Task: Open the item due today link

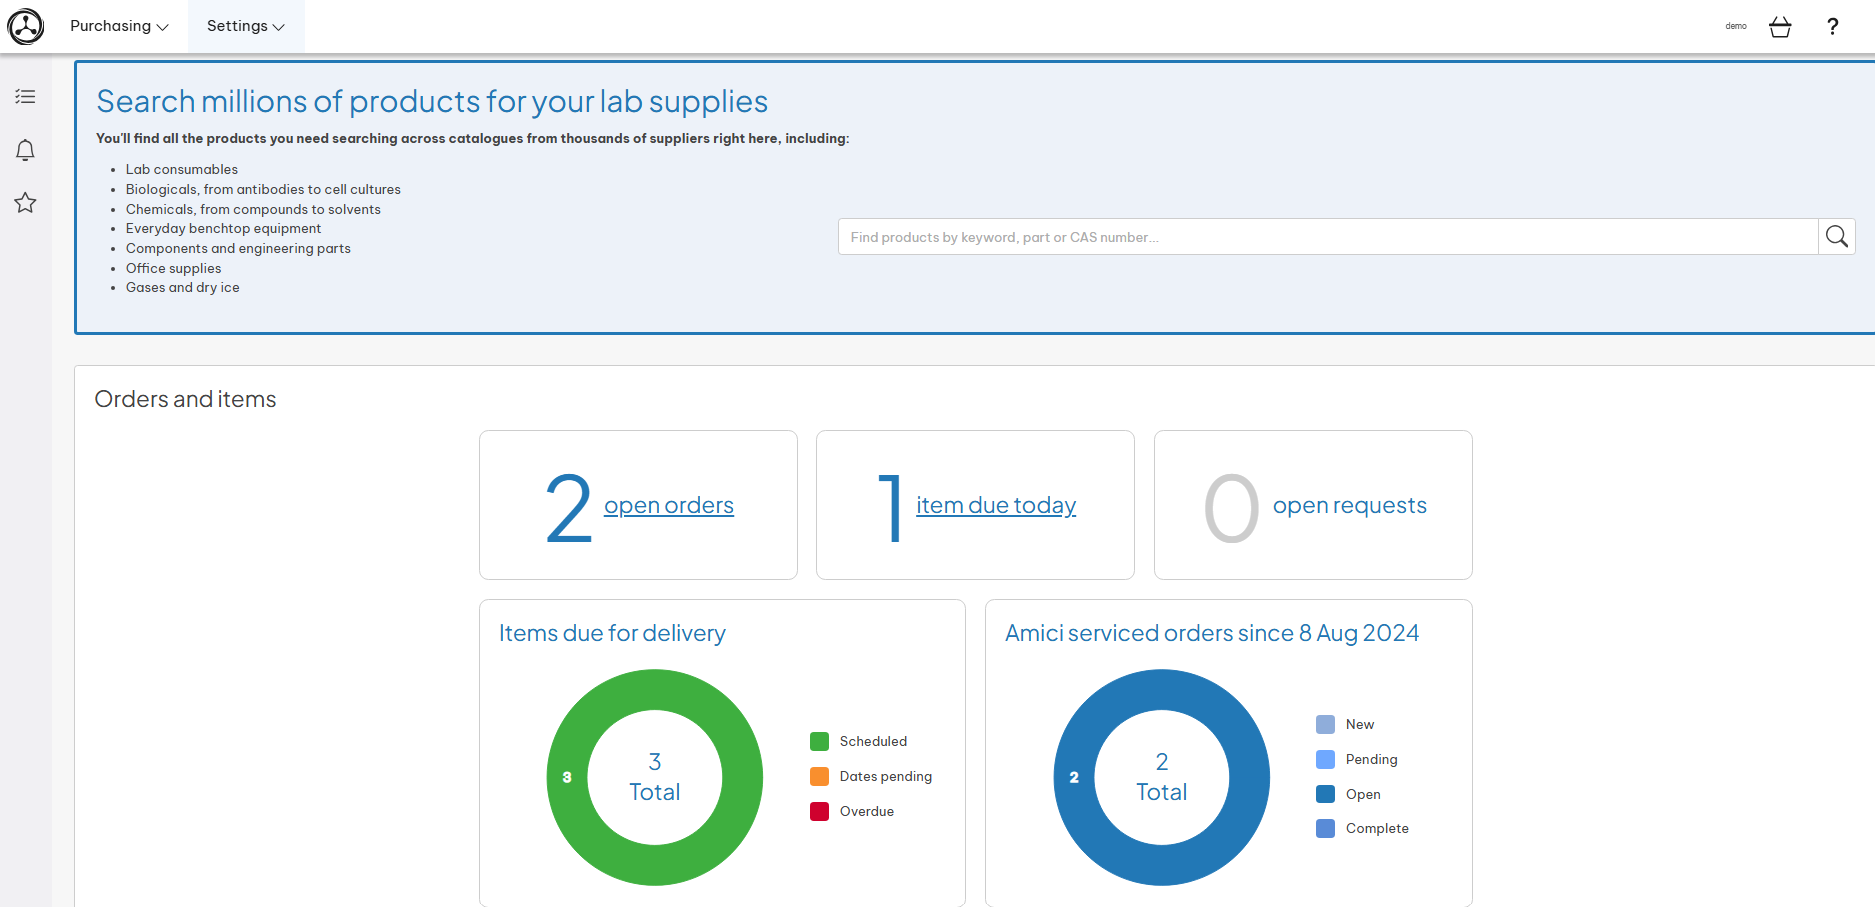Action: (x=995, y=506)
